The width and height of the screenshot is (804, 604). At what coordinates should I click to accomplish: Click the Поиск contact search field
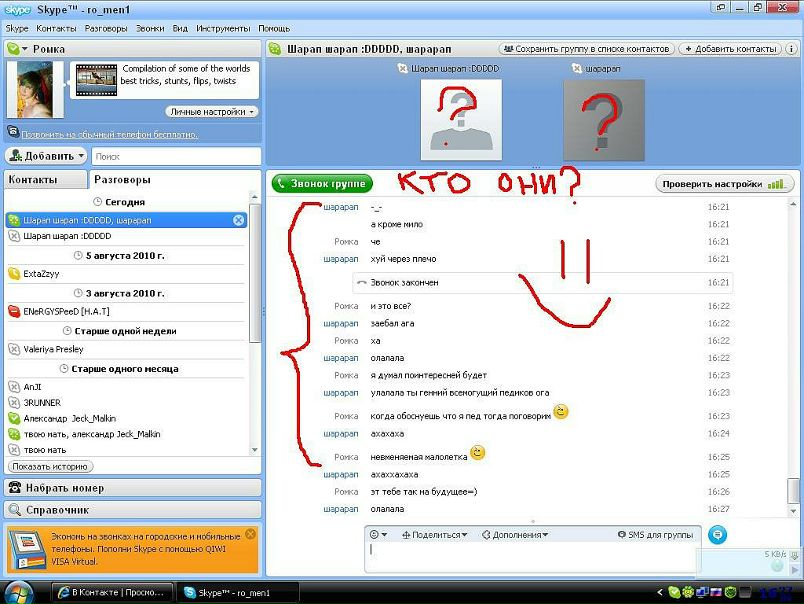[175, 156]
